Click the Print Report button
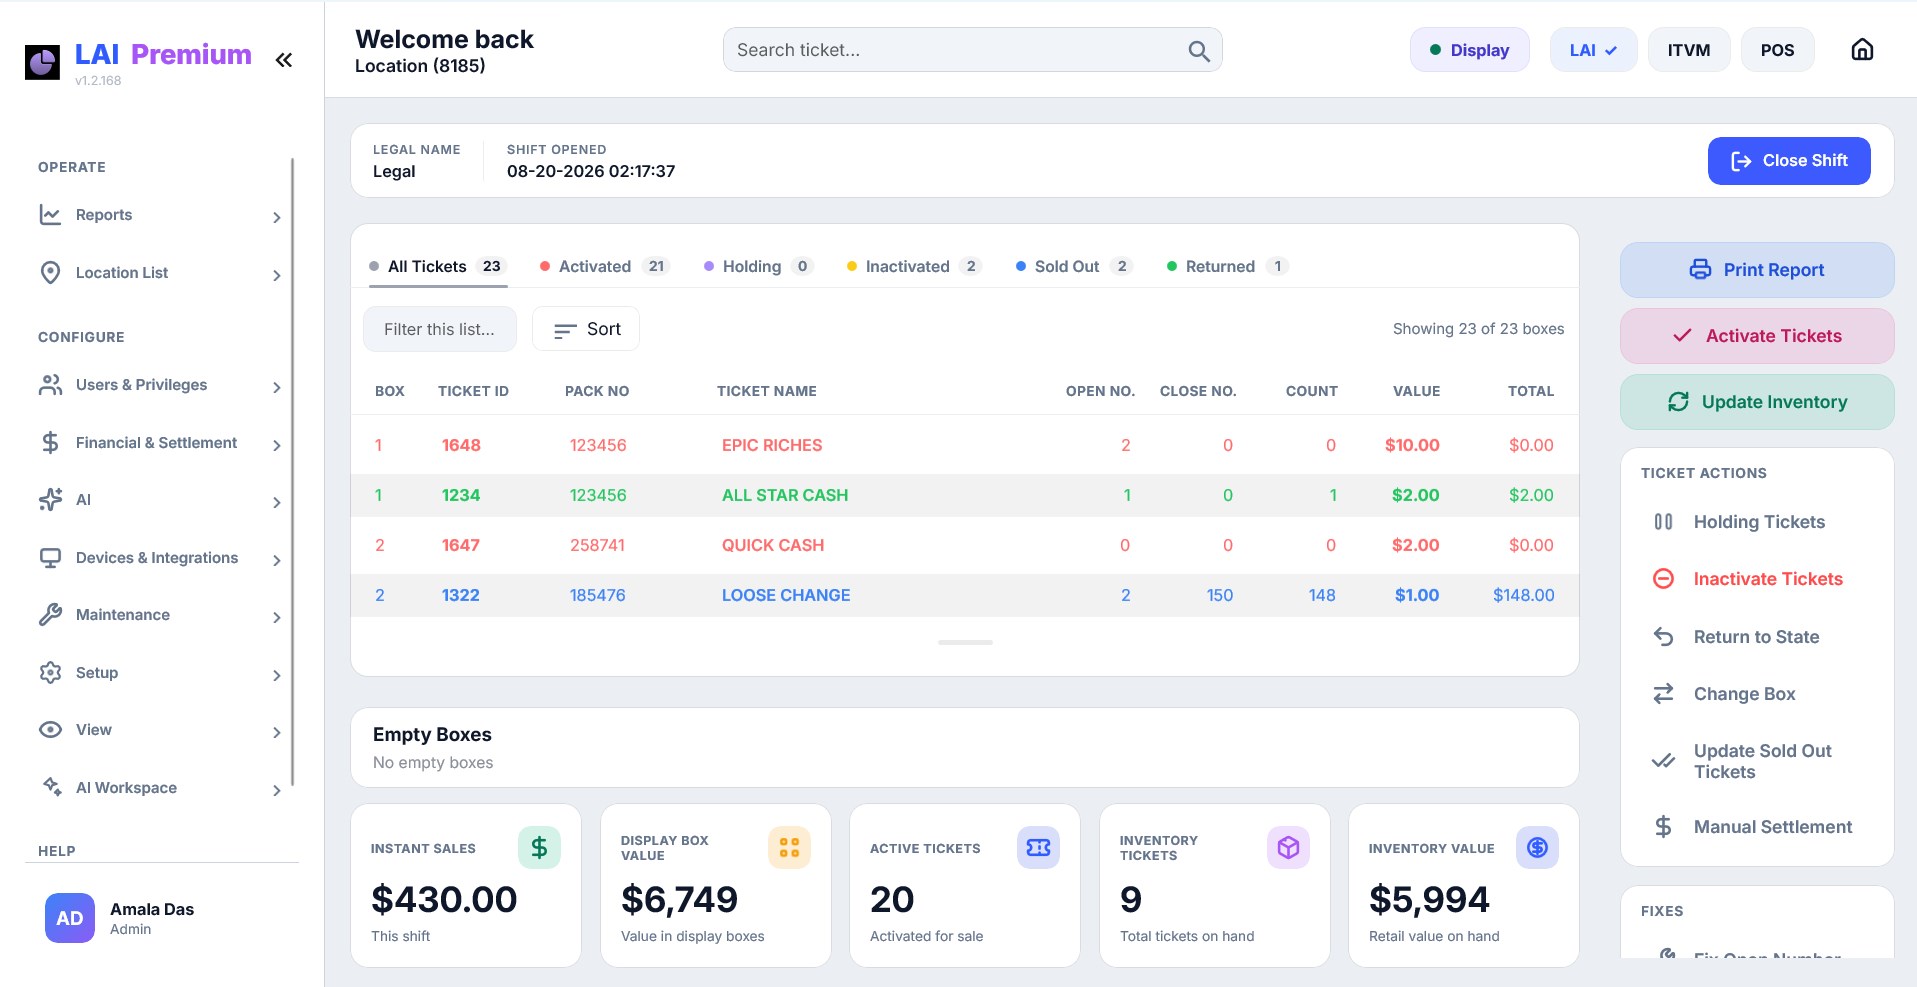Image resolution: width=1917 pixels, height=987 pixels. tap(1757, 270)
